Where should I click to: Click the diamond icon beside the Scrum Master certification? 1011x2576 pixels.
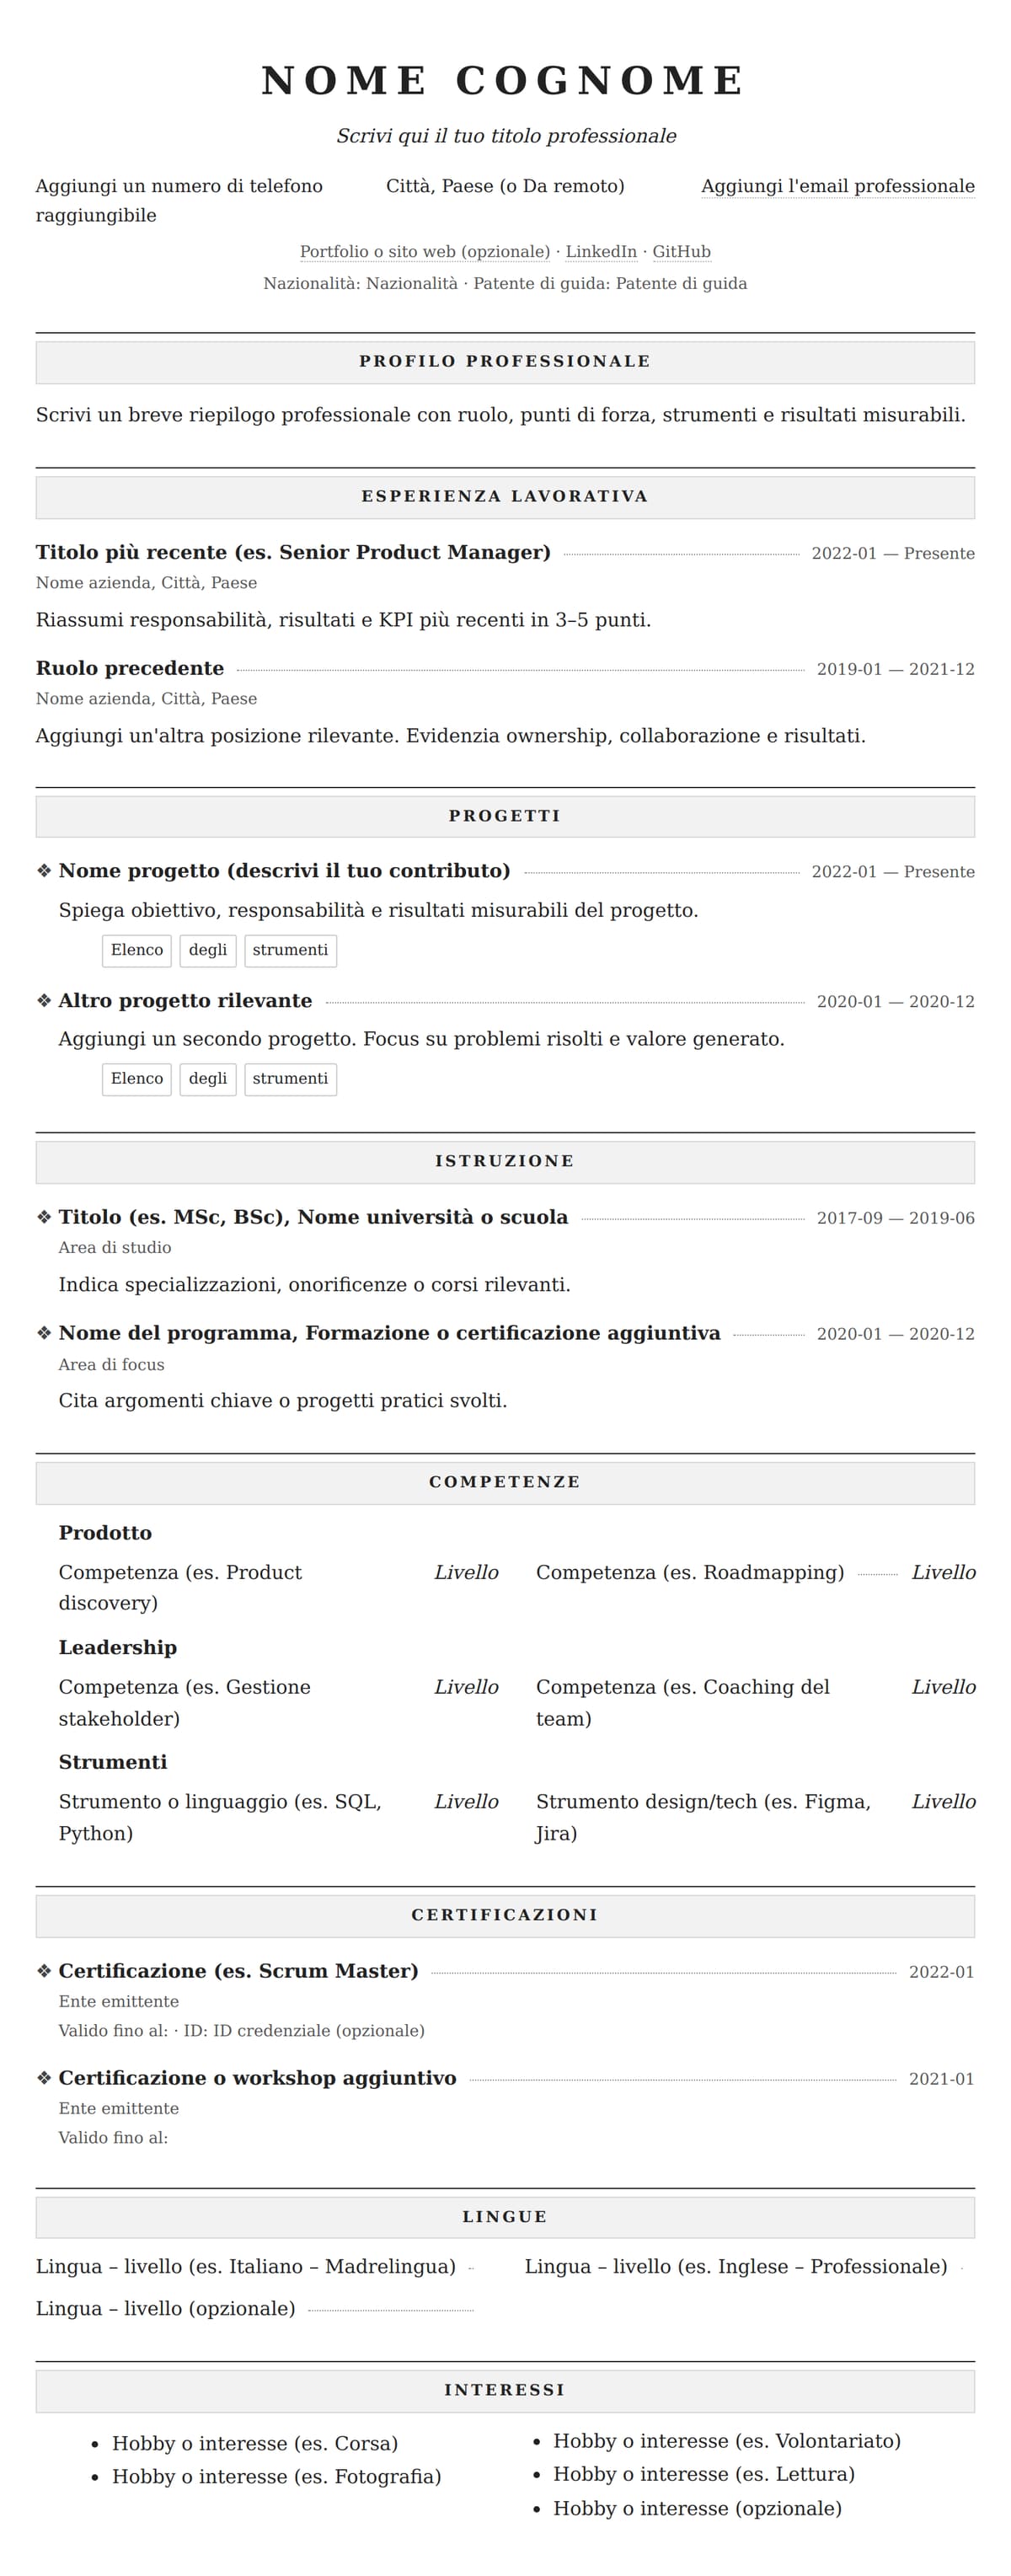[44, 1971]
